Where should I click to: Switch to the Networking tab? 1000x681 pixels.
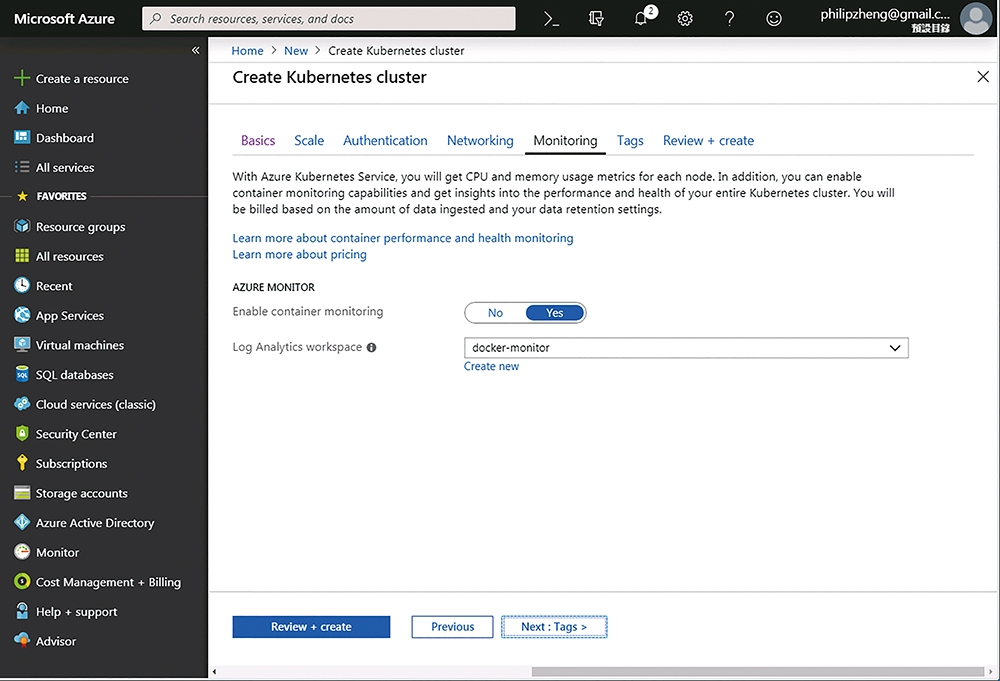point(480,140)
